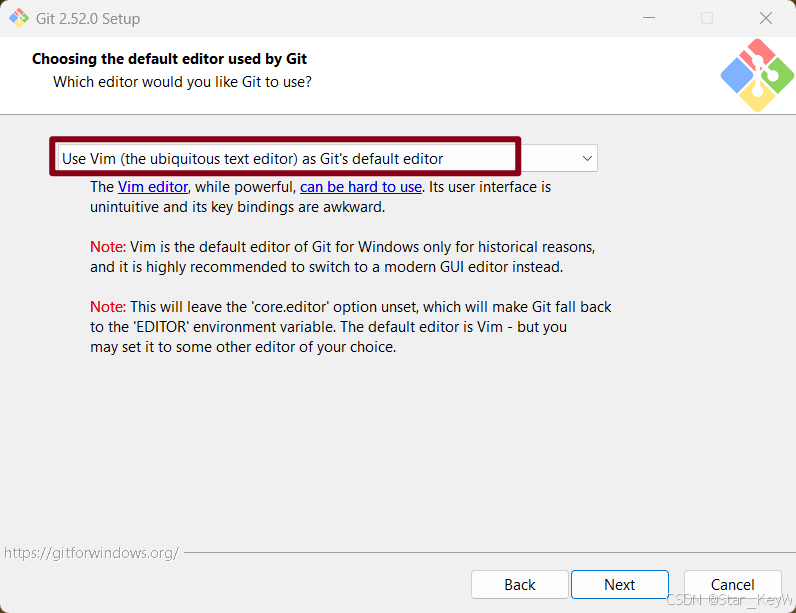Click the note about the 'core.editor' option
This screenshot has height=613, width=796.
click(x=351, y=327)
